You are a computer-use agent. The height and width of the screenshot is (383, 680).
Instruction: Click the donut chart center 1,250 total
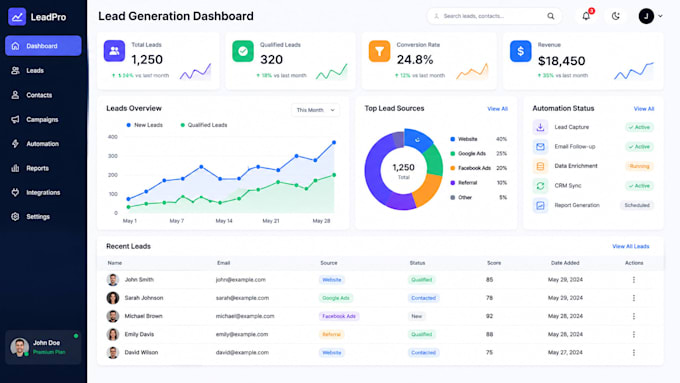click(403, 170)
